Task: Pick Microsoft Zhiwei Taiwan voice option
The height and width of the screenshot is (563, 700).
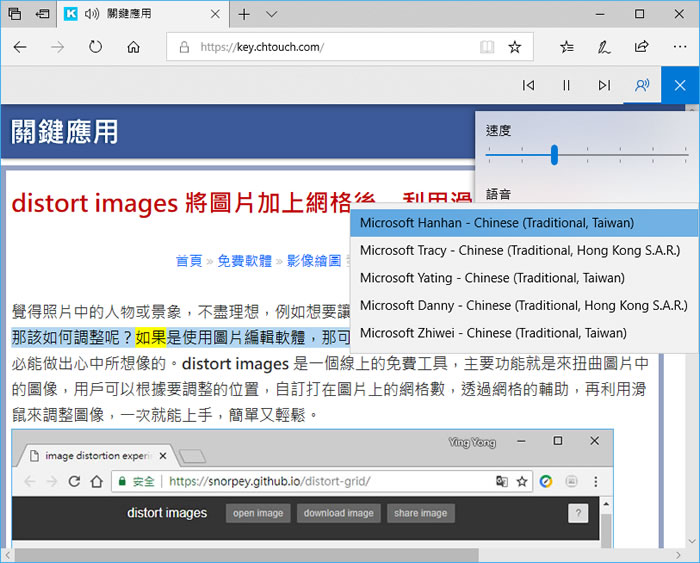Action: [x=493, y=333]
